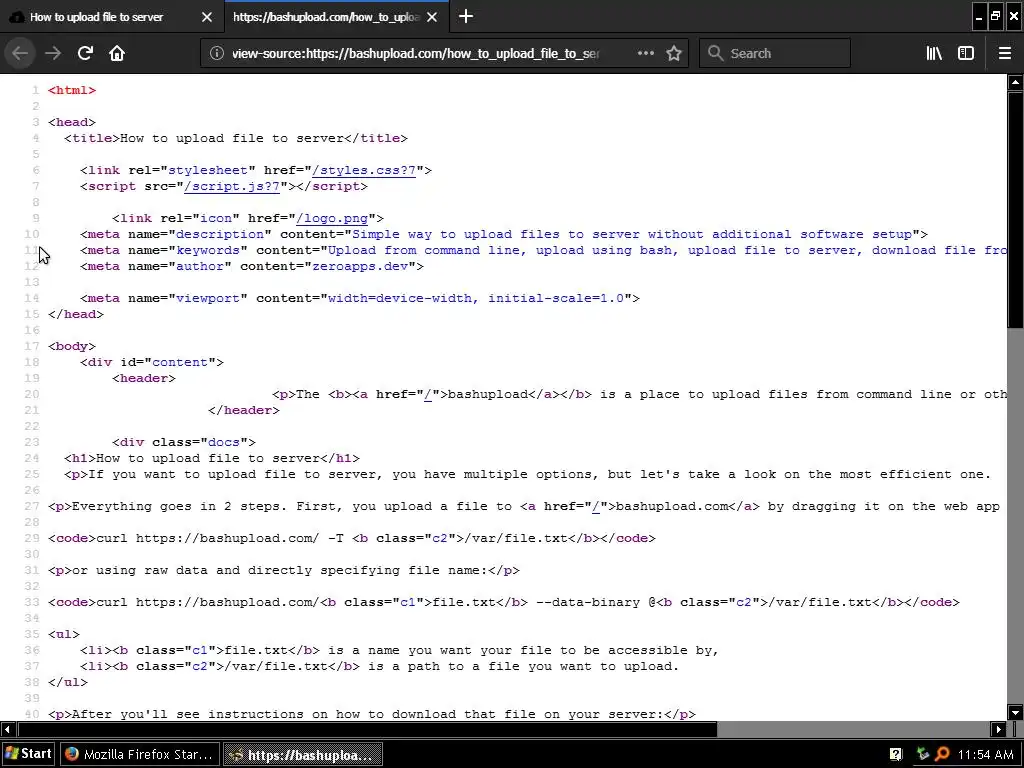The height and width of the screenshot is (768, 1024).
Task: Click the keywords meta line 11 content
Action: point(666,251)
